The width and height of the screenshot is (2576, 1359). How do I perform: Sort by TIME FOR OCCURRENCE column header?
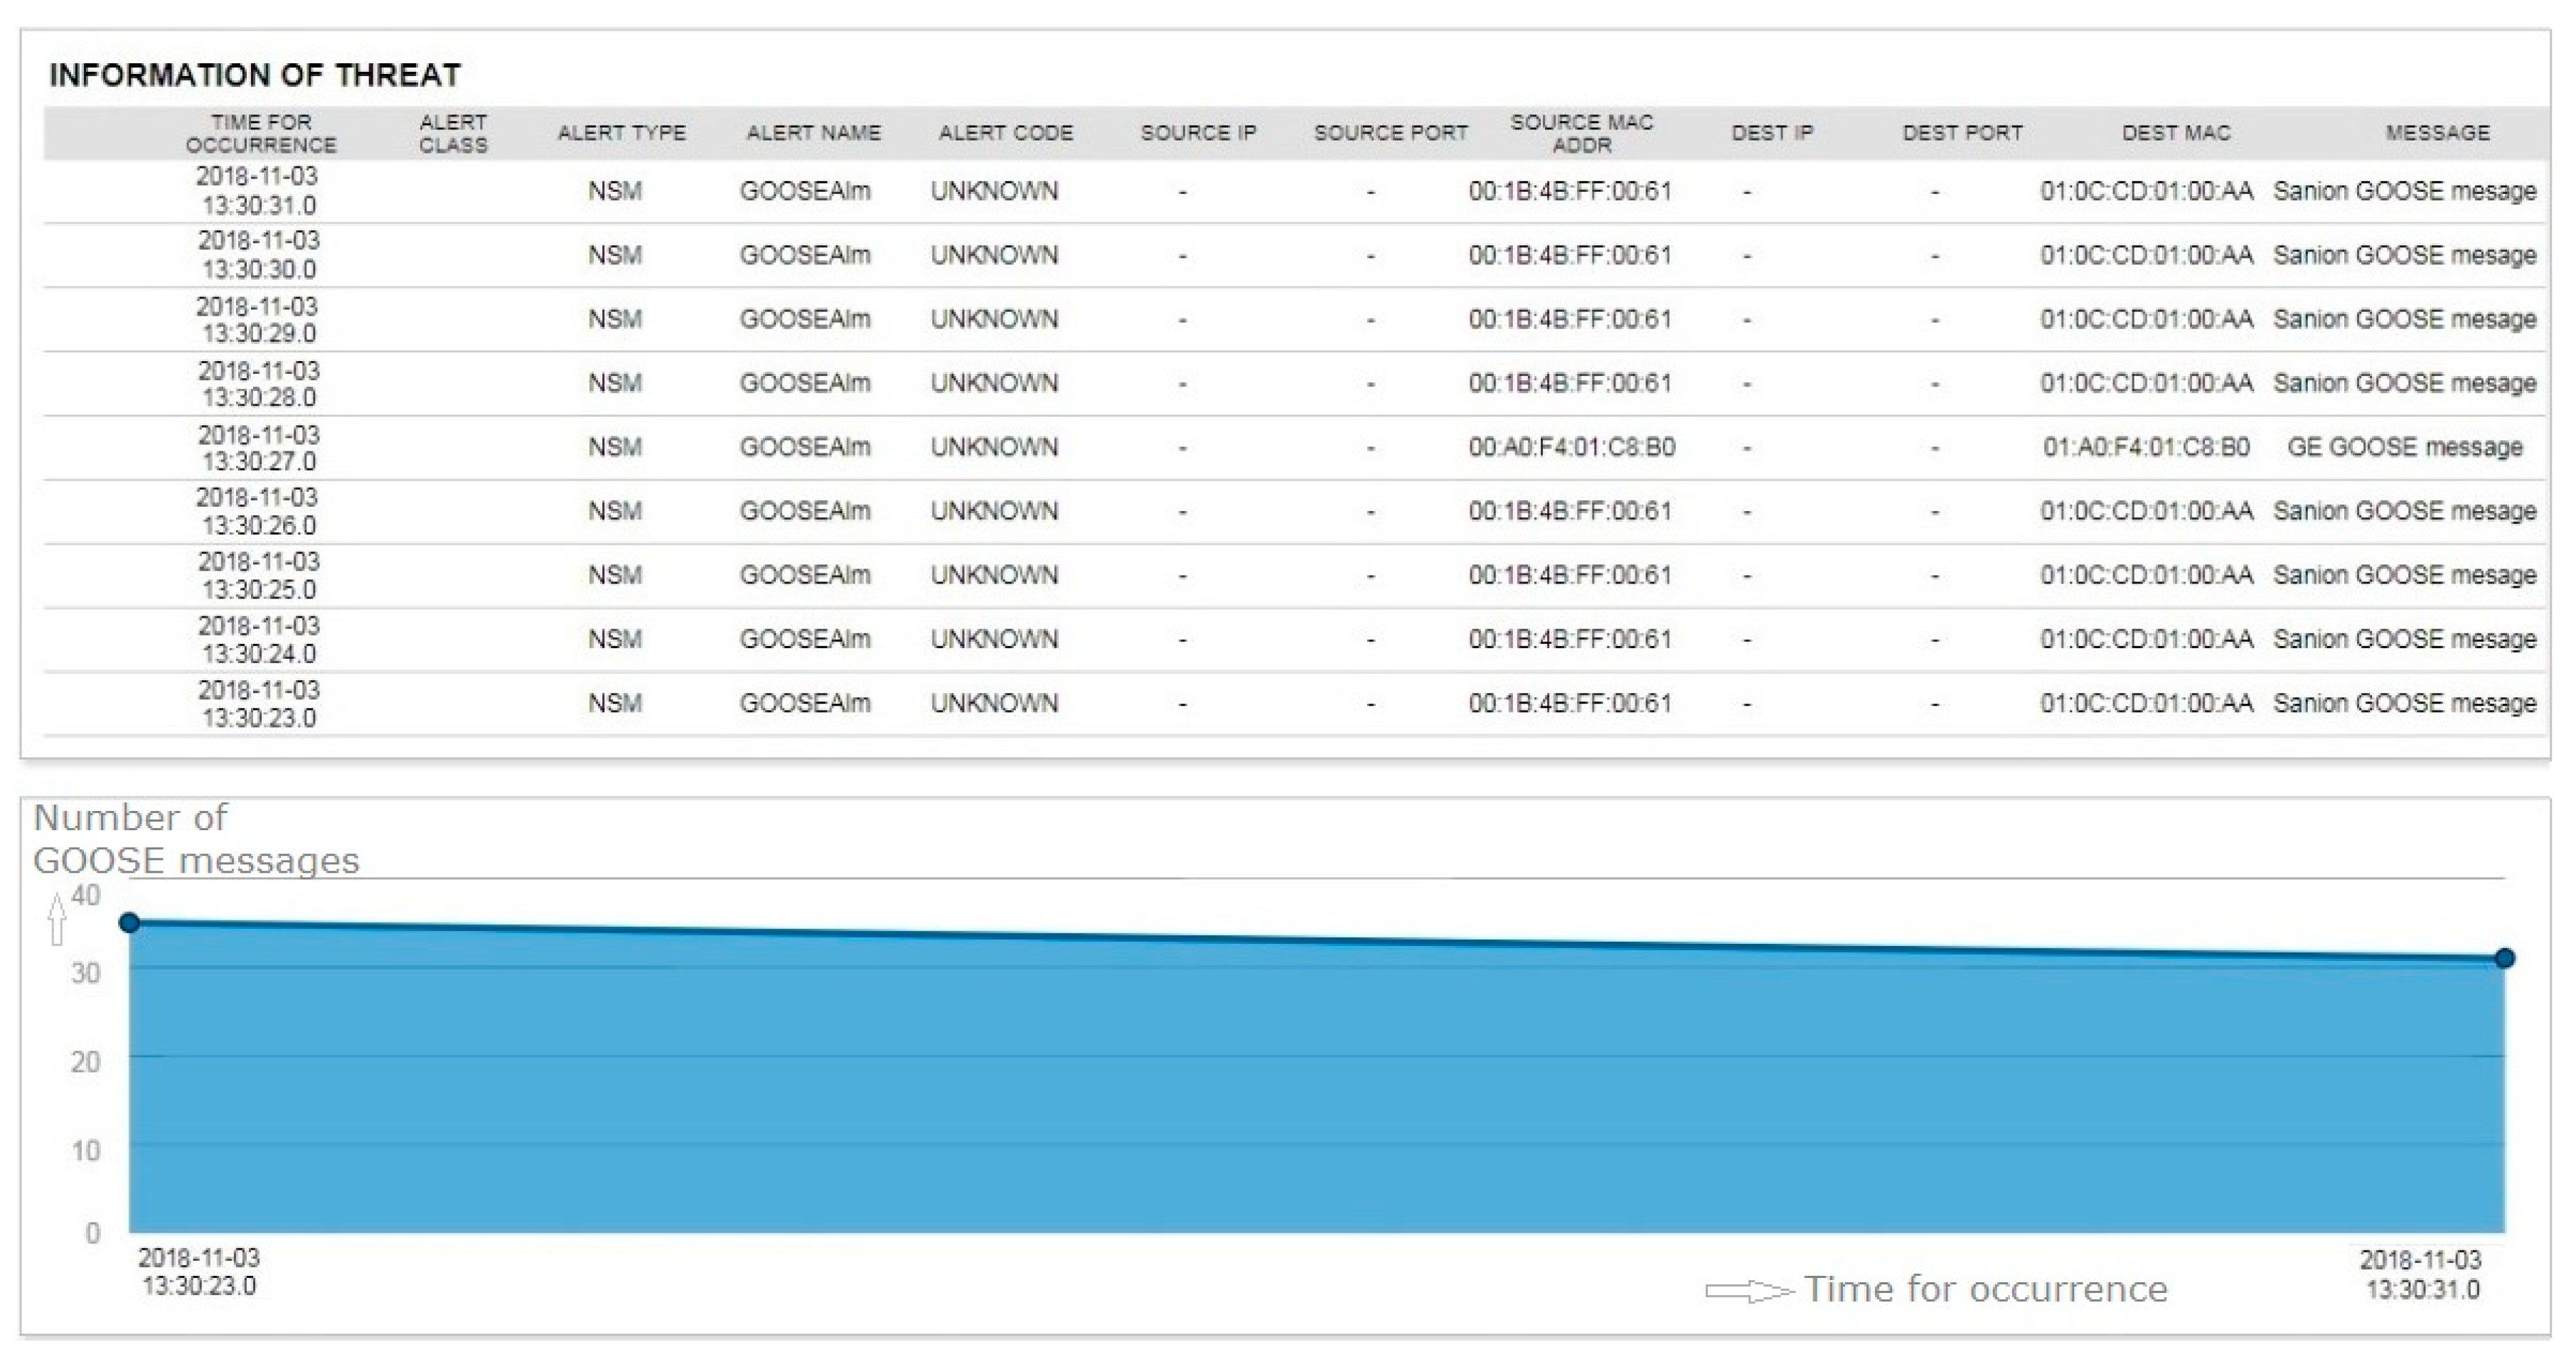[x=260, y=133]
